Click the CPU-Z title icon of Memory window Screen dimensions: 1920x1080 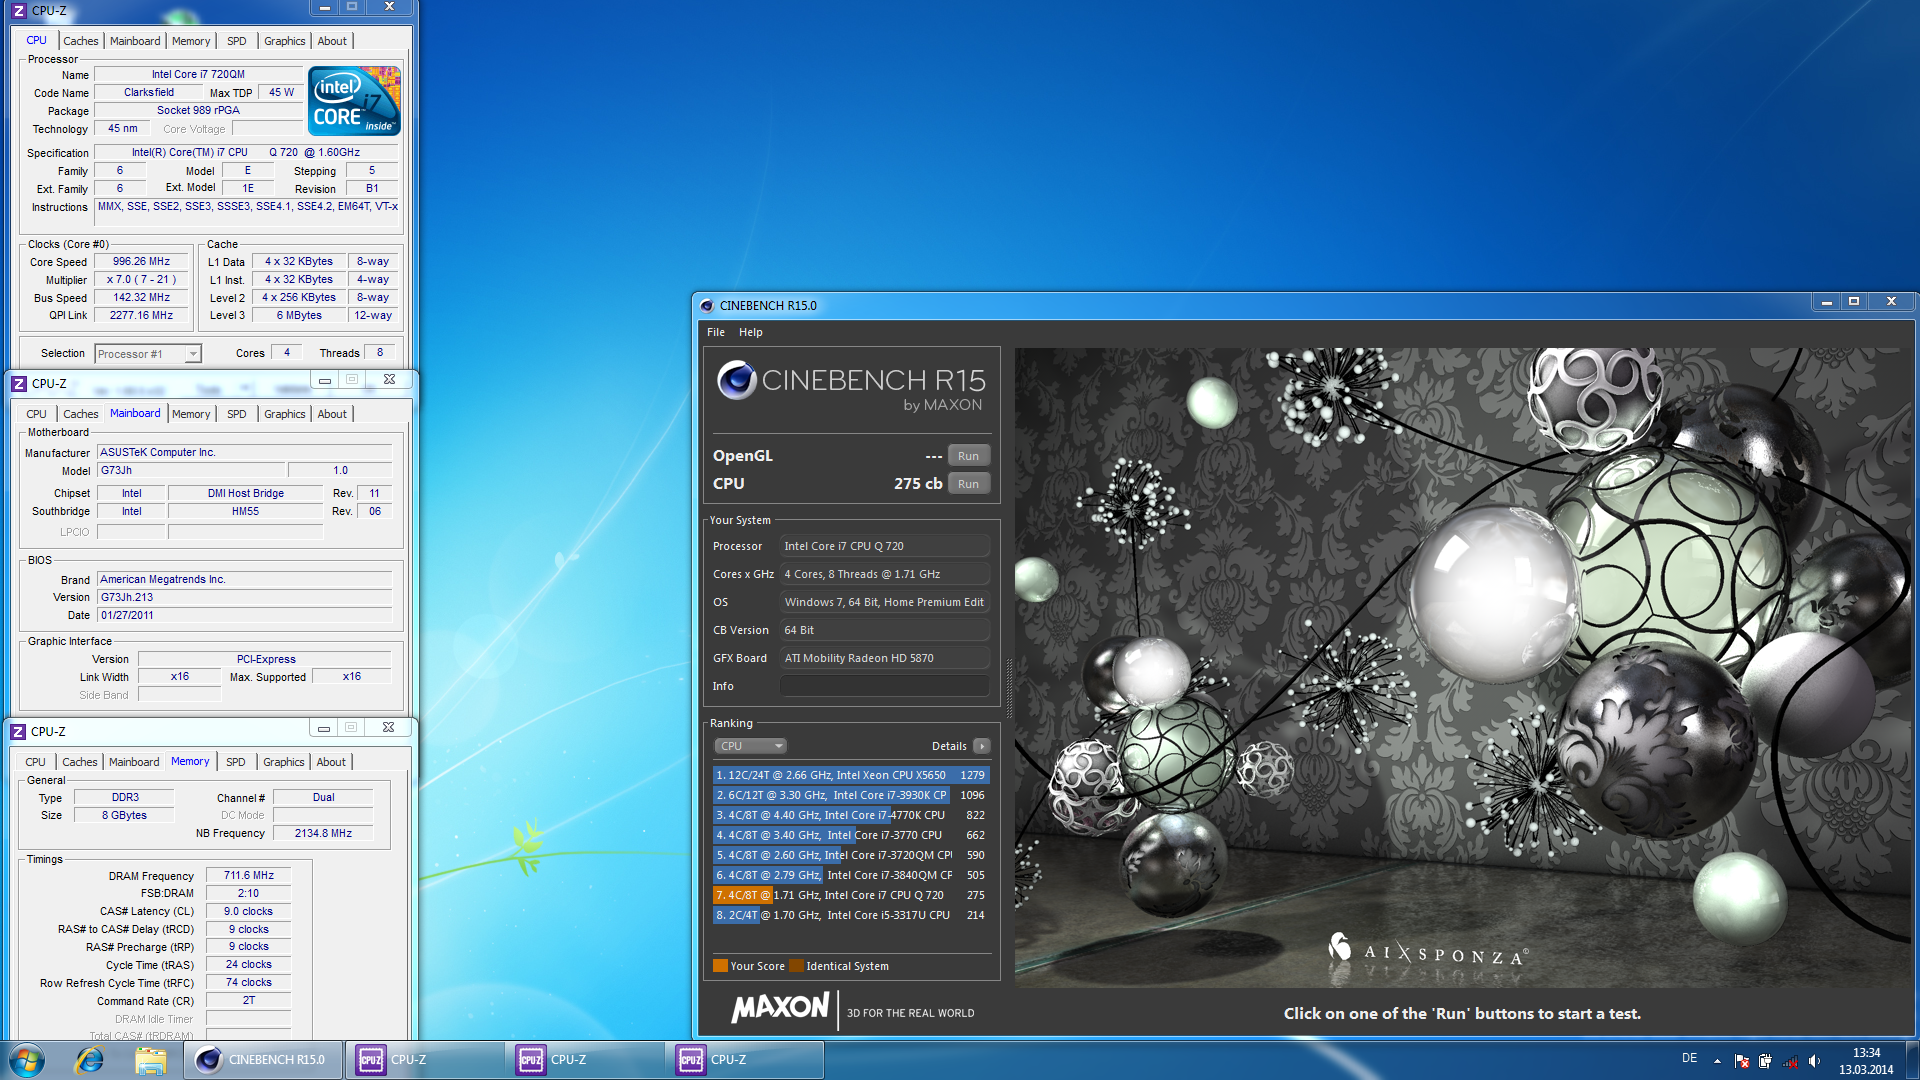pos(18,732)
